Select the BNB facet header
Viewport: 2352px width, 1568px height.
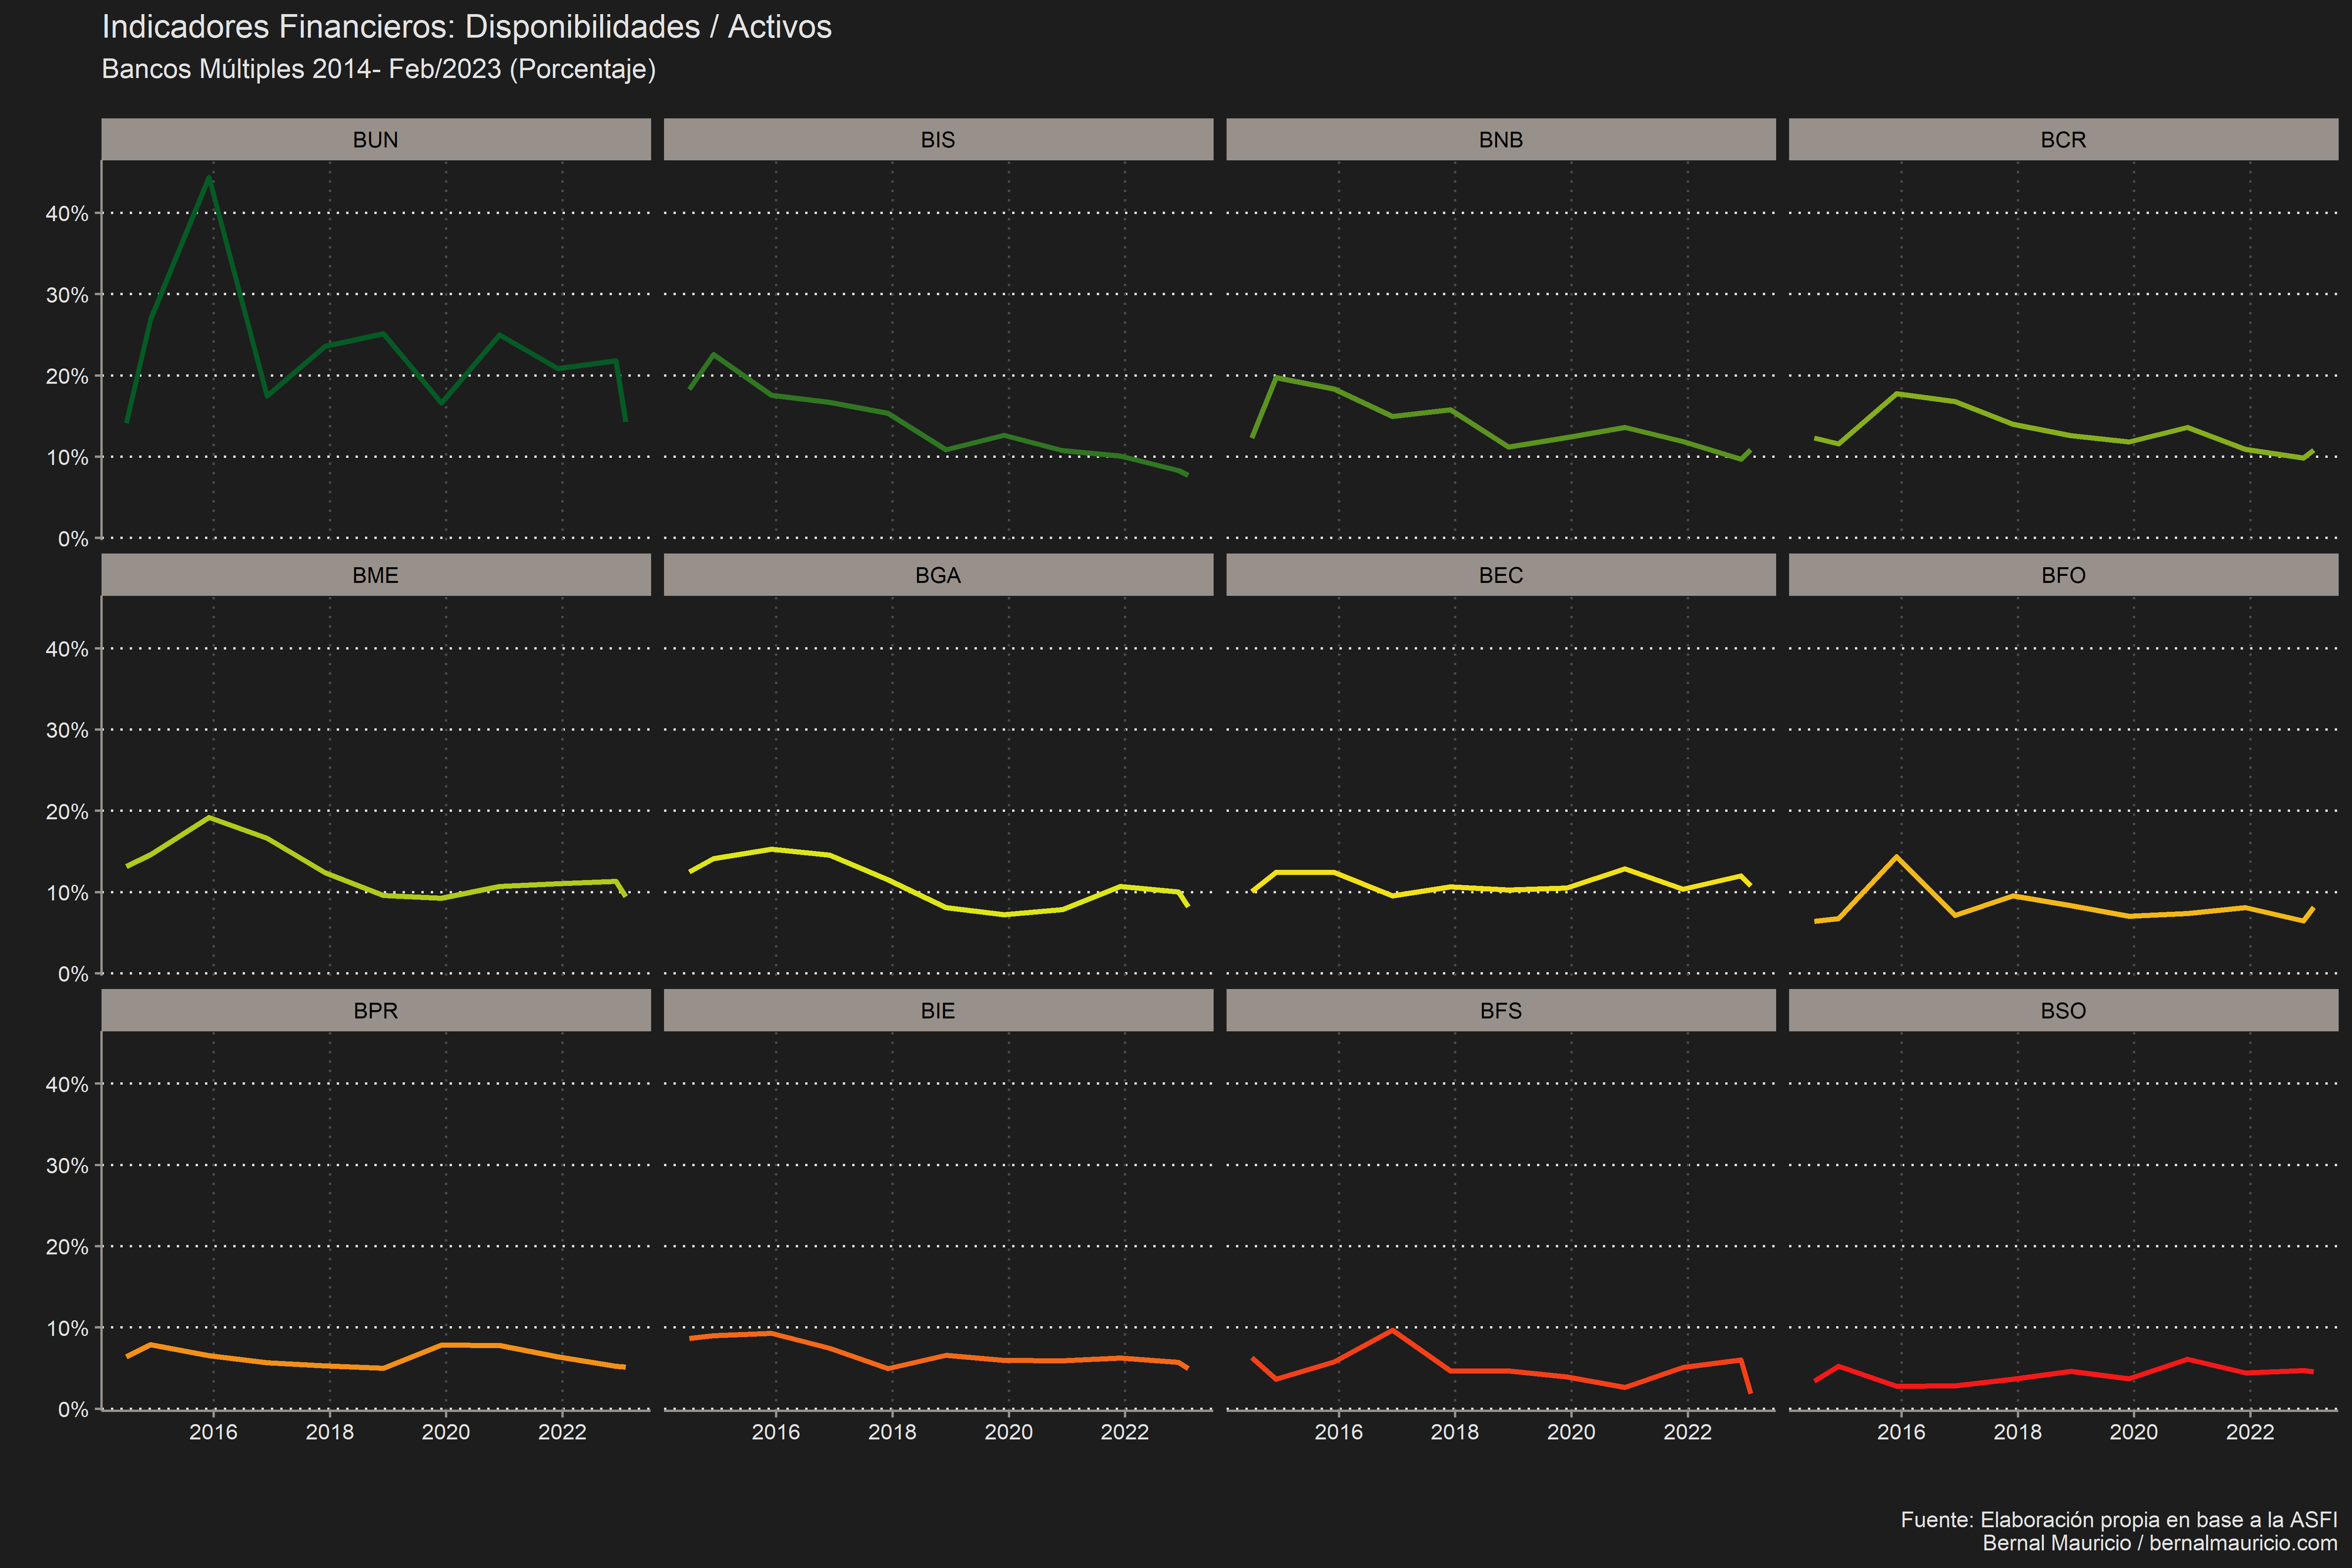(1501, 140)
